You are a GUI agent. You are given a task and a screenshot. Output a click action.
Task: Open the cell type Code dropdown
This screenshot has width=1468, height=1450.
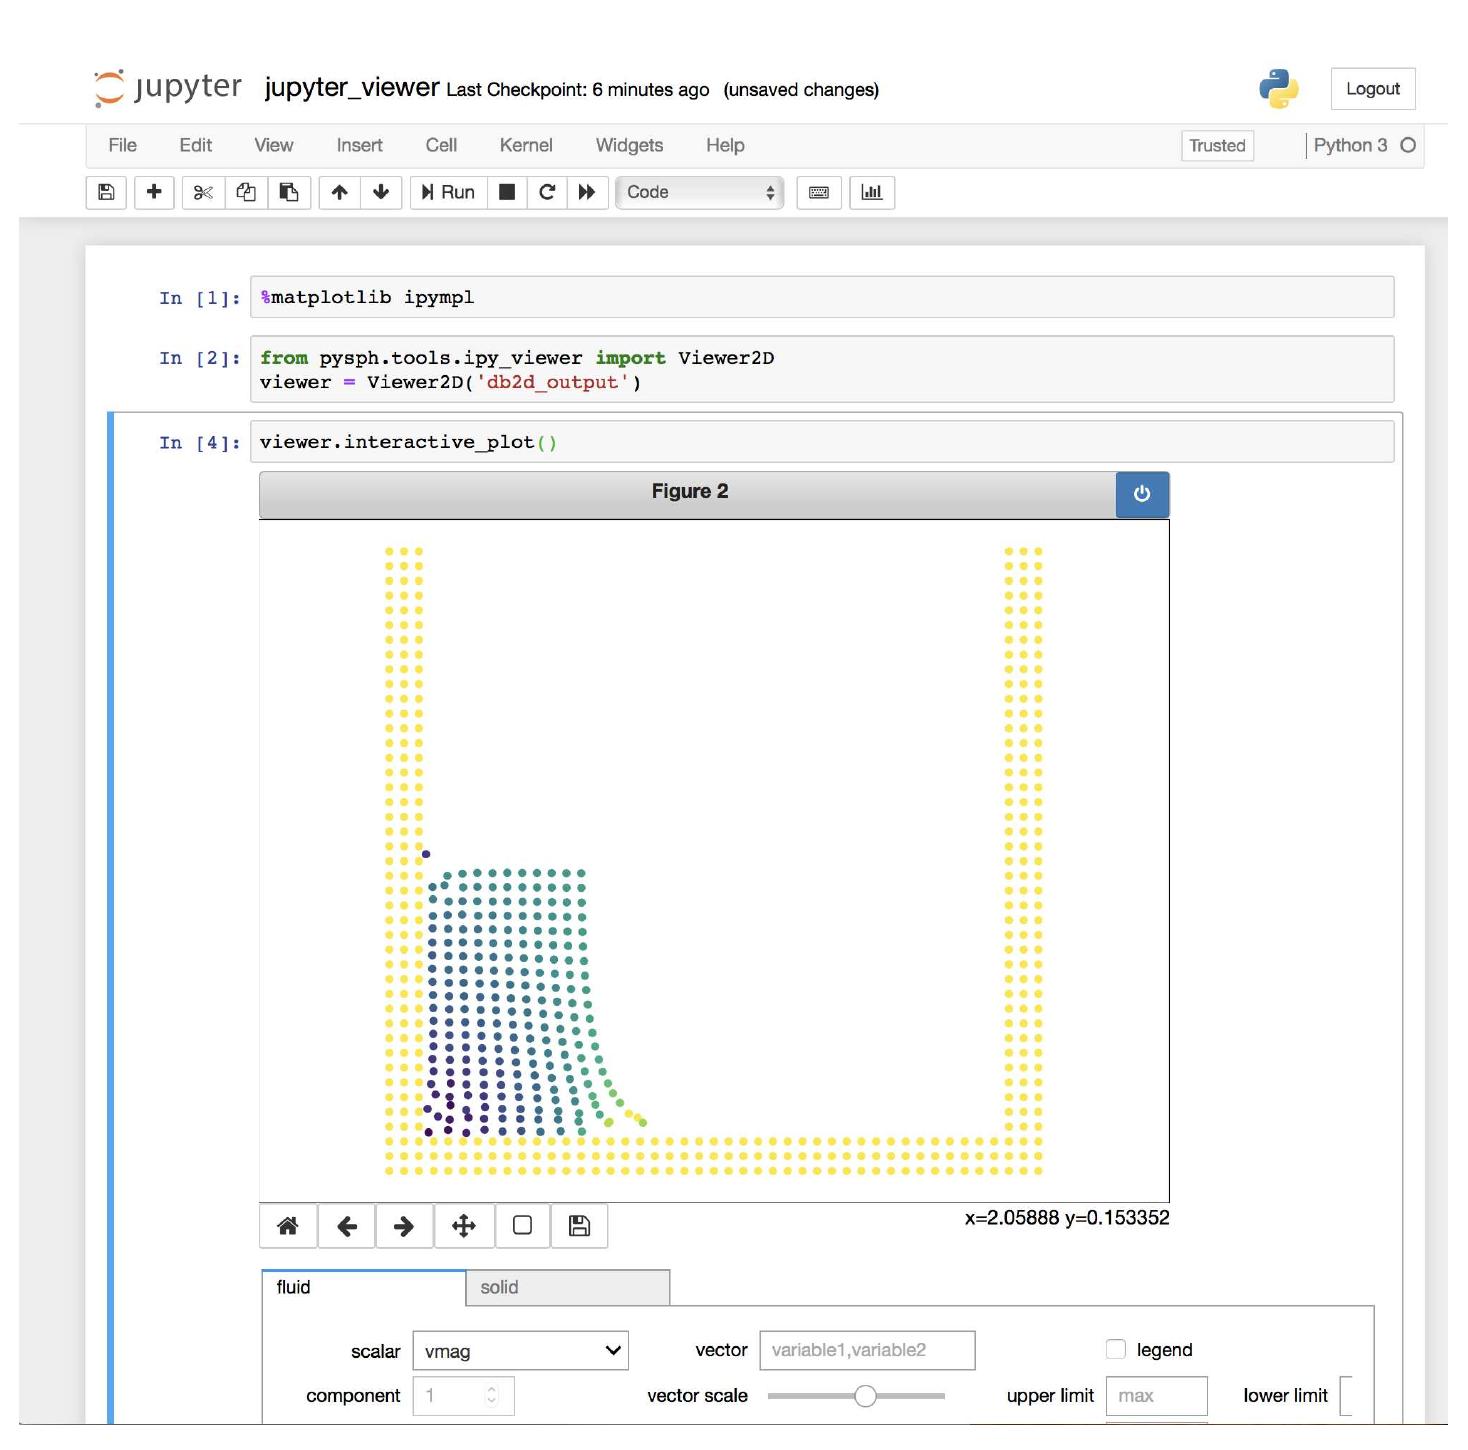pyautogui.click(x=700, y=192)
